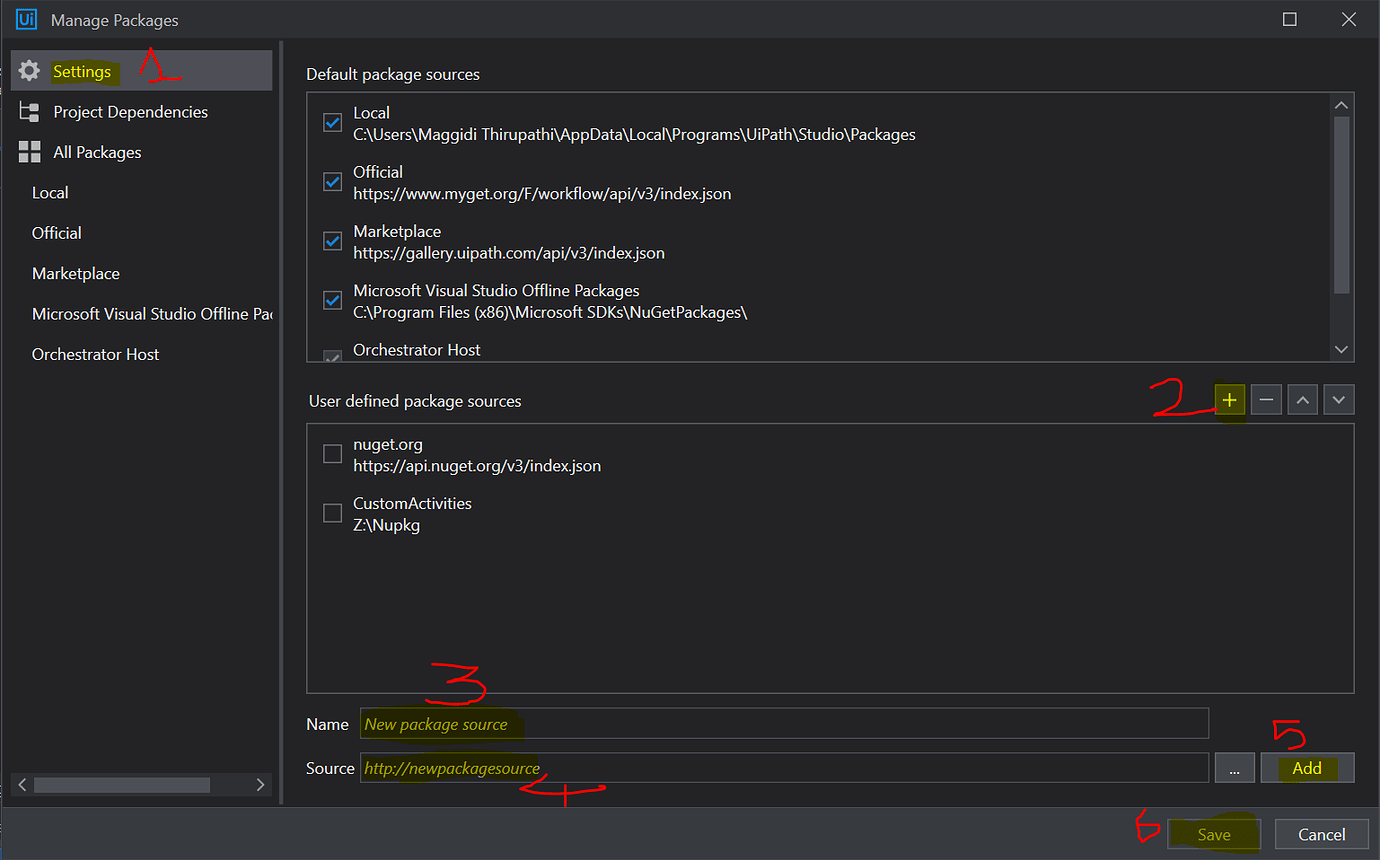The height and width of the screenshot is (860, 1380).
Task: Click the 'Default package sources' heading
Action: click(x=393, y=74)
